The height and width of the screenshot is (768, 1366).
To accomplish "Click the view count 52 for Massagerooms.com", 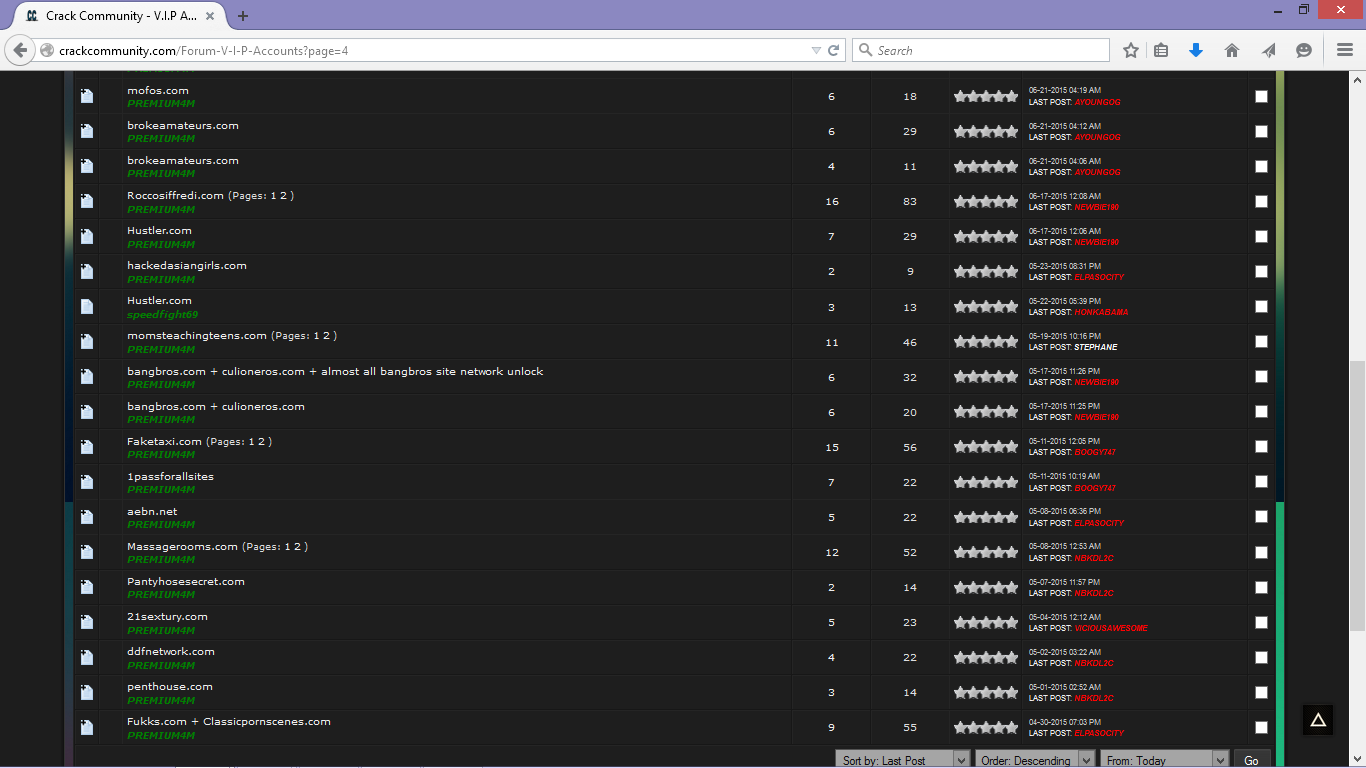I will [910, 553].
